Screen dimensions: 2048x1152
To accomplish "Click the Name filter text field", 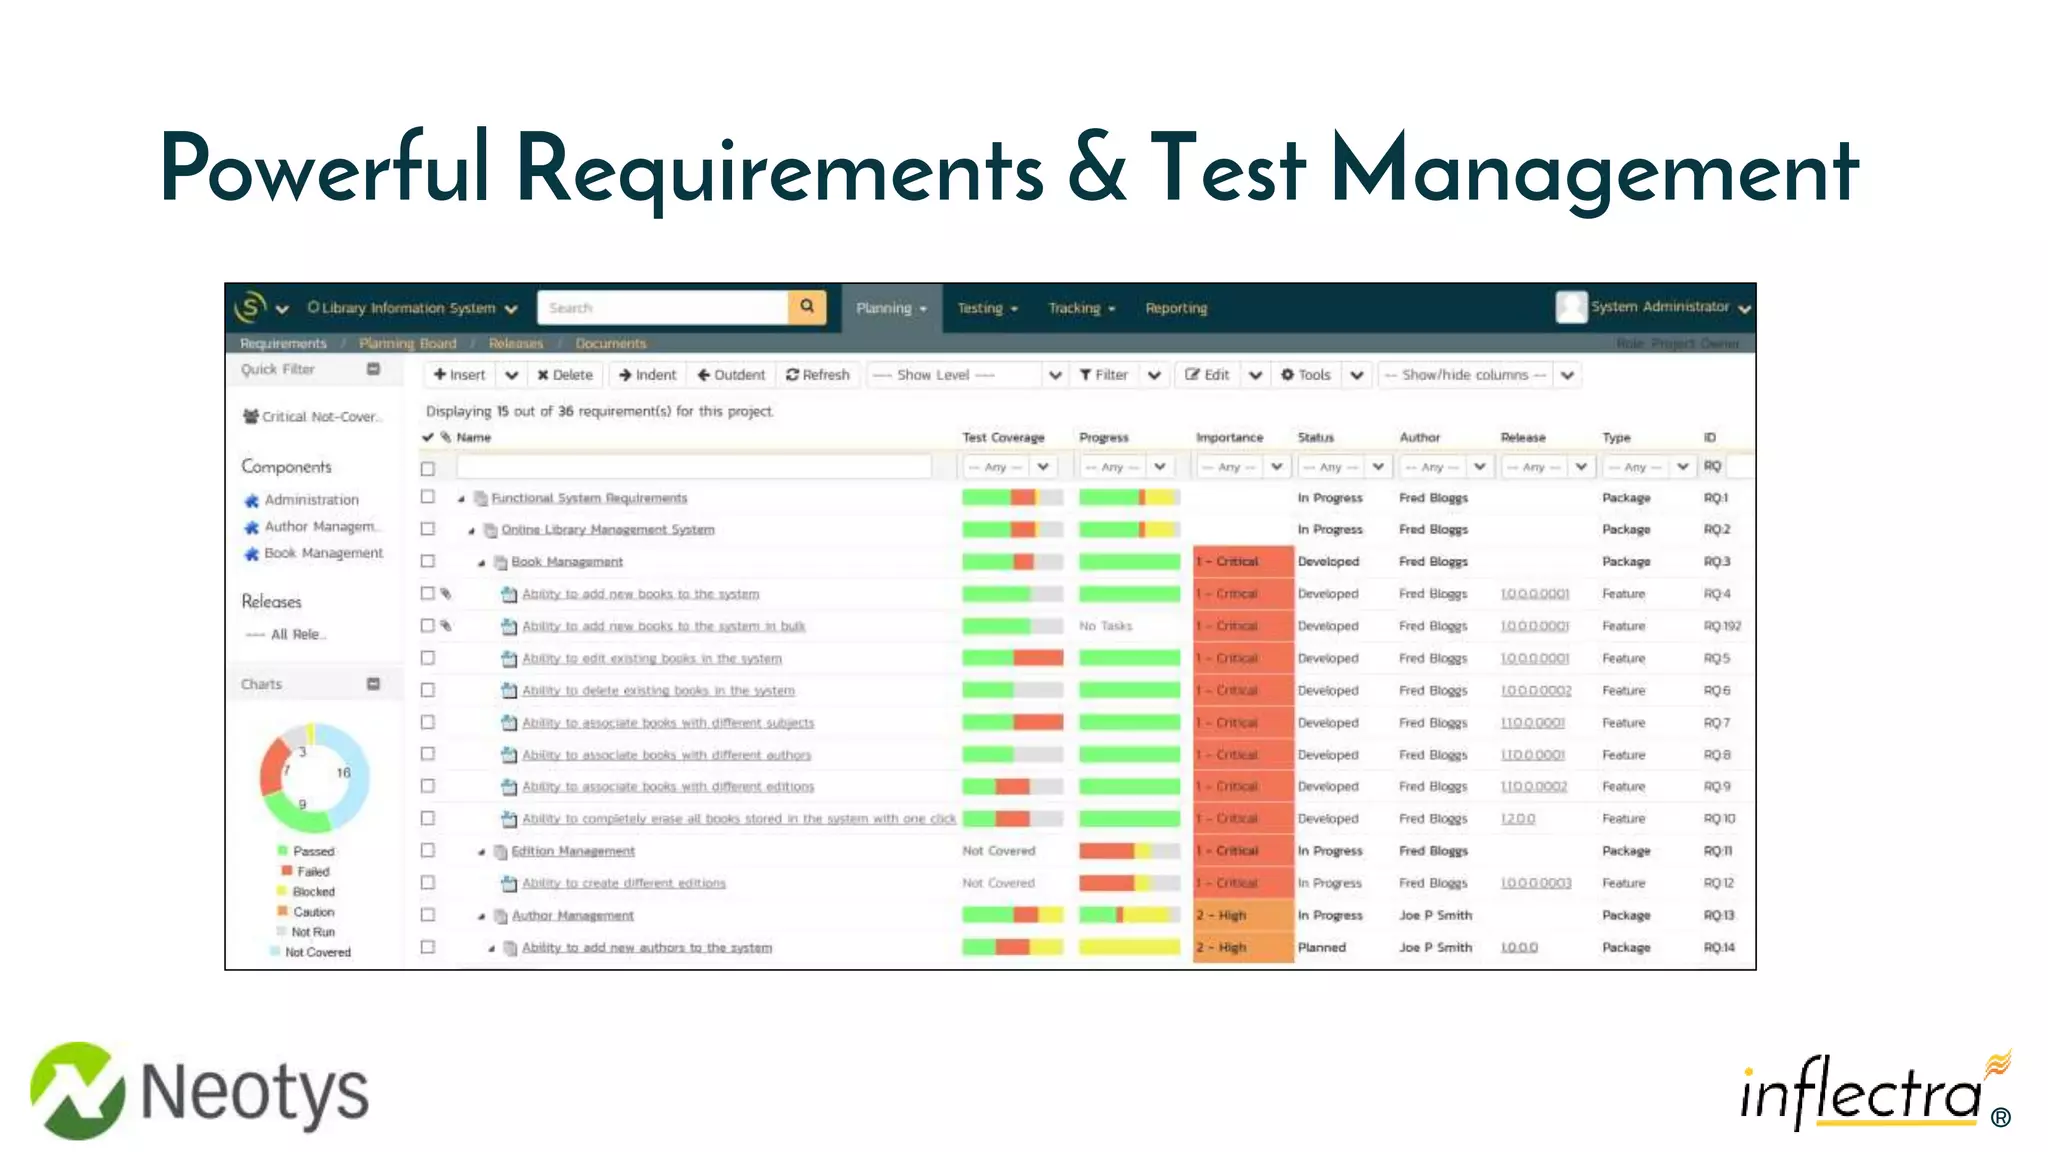I will tap(694, 467).
